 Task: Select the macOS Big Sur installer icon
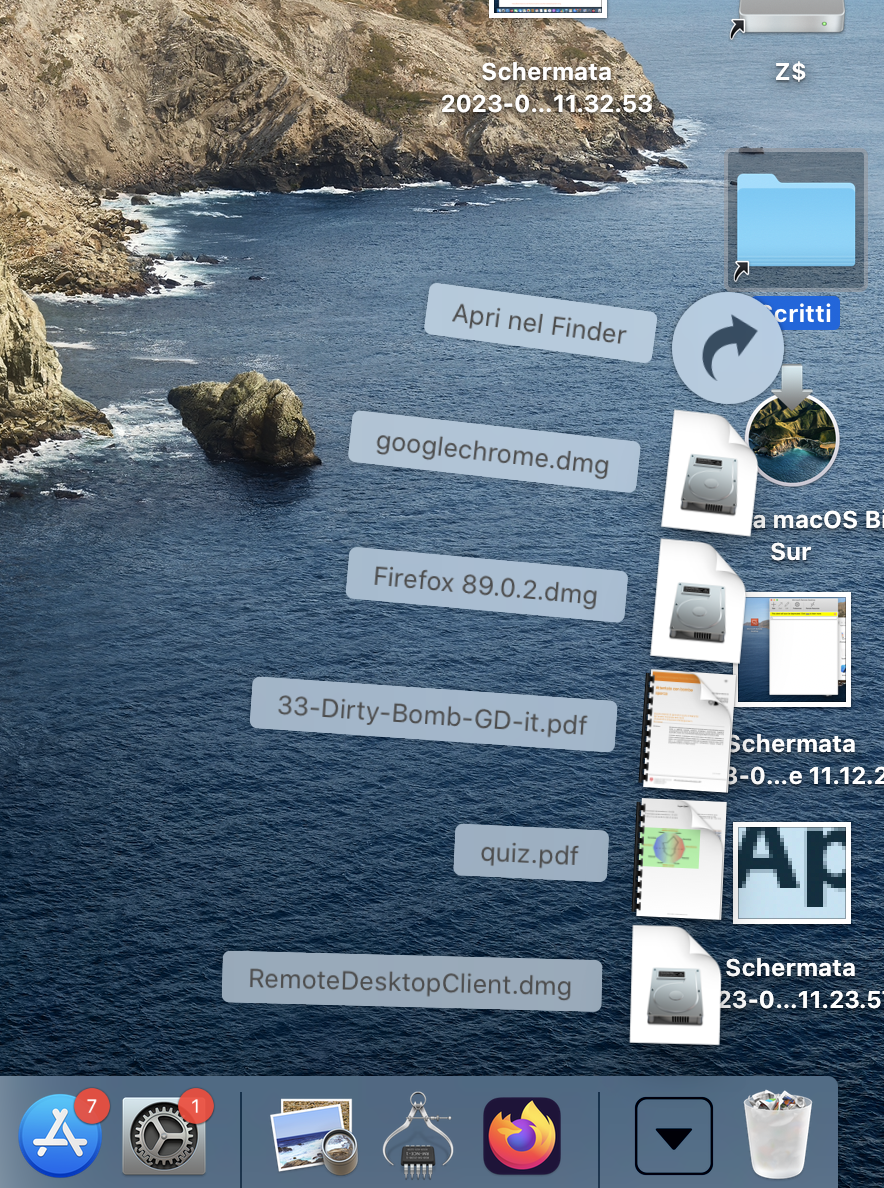click(791, 440)
